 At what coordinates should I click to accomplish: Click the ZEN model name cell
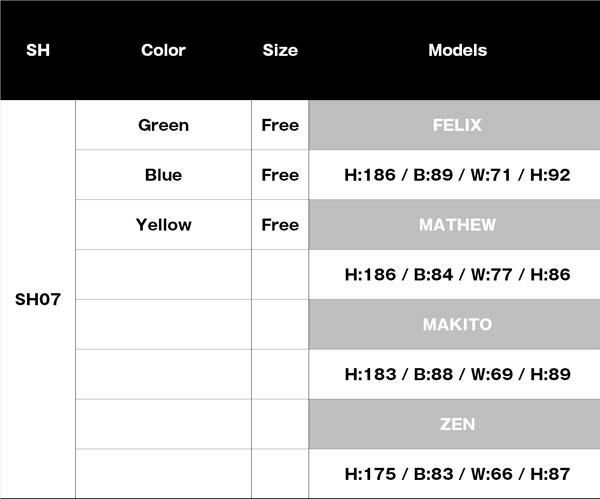pyautogui.click(x=457, y=424)
